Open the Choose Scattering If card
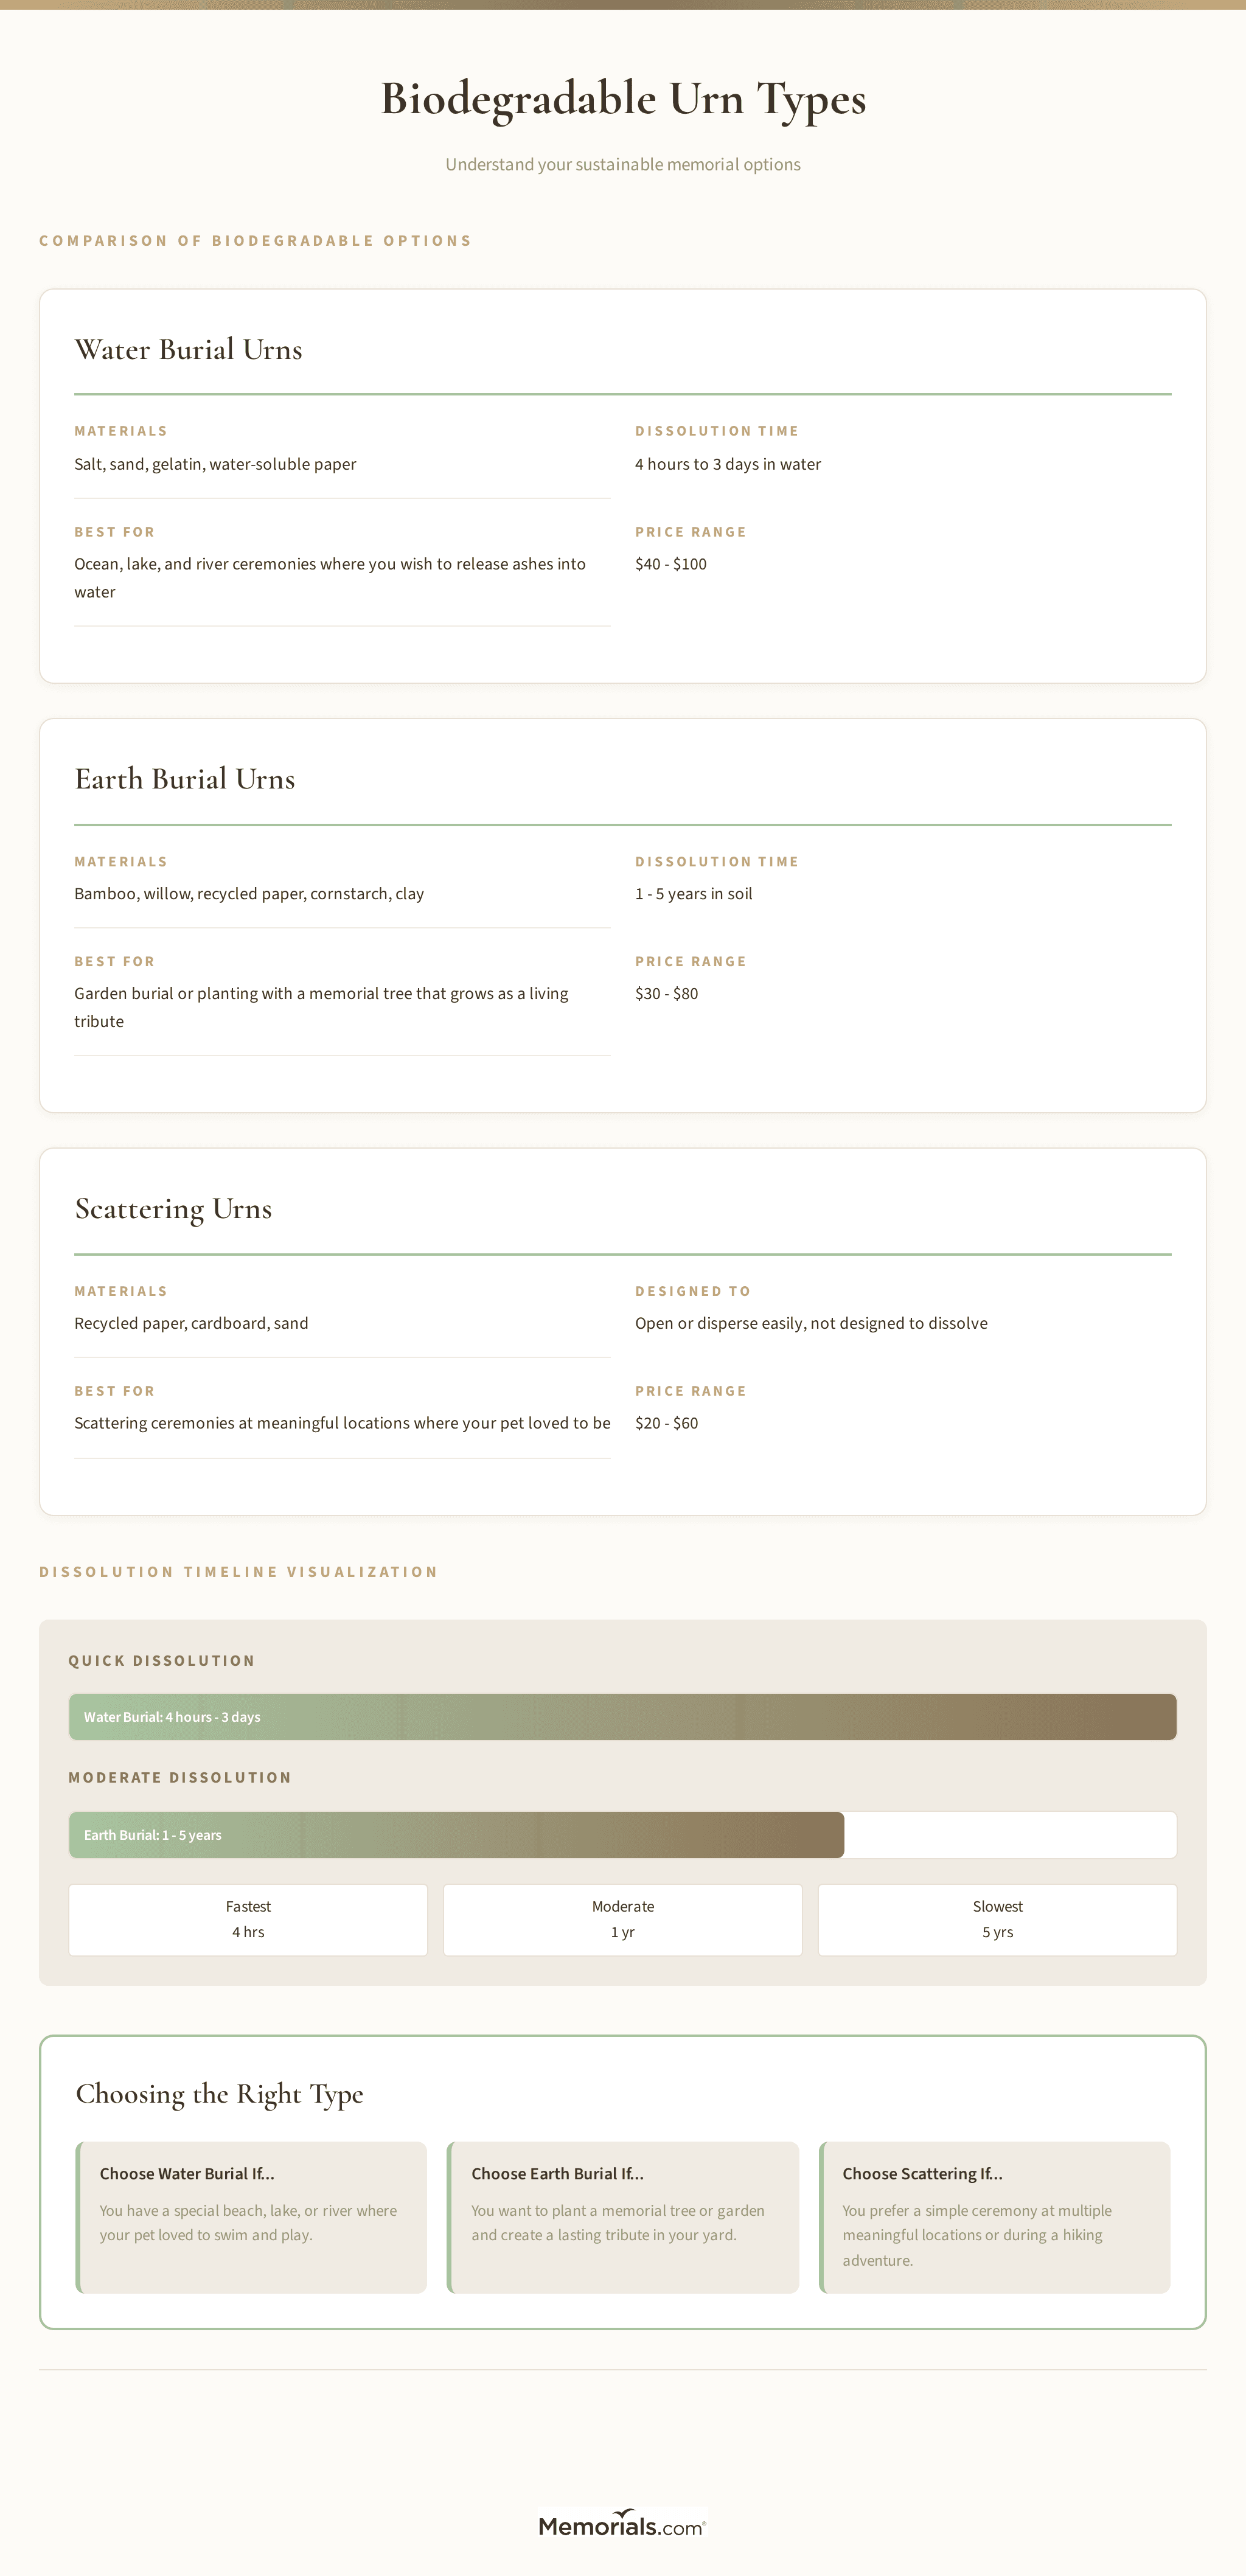Image resolution: width=1246 pixels, height=2576 pixels. [x=994, y=2216]
